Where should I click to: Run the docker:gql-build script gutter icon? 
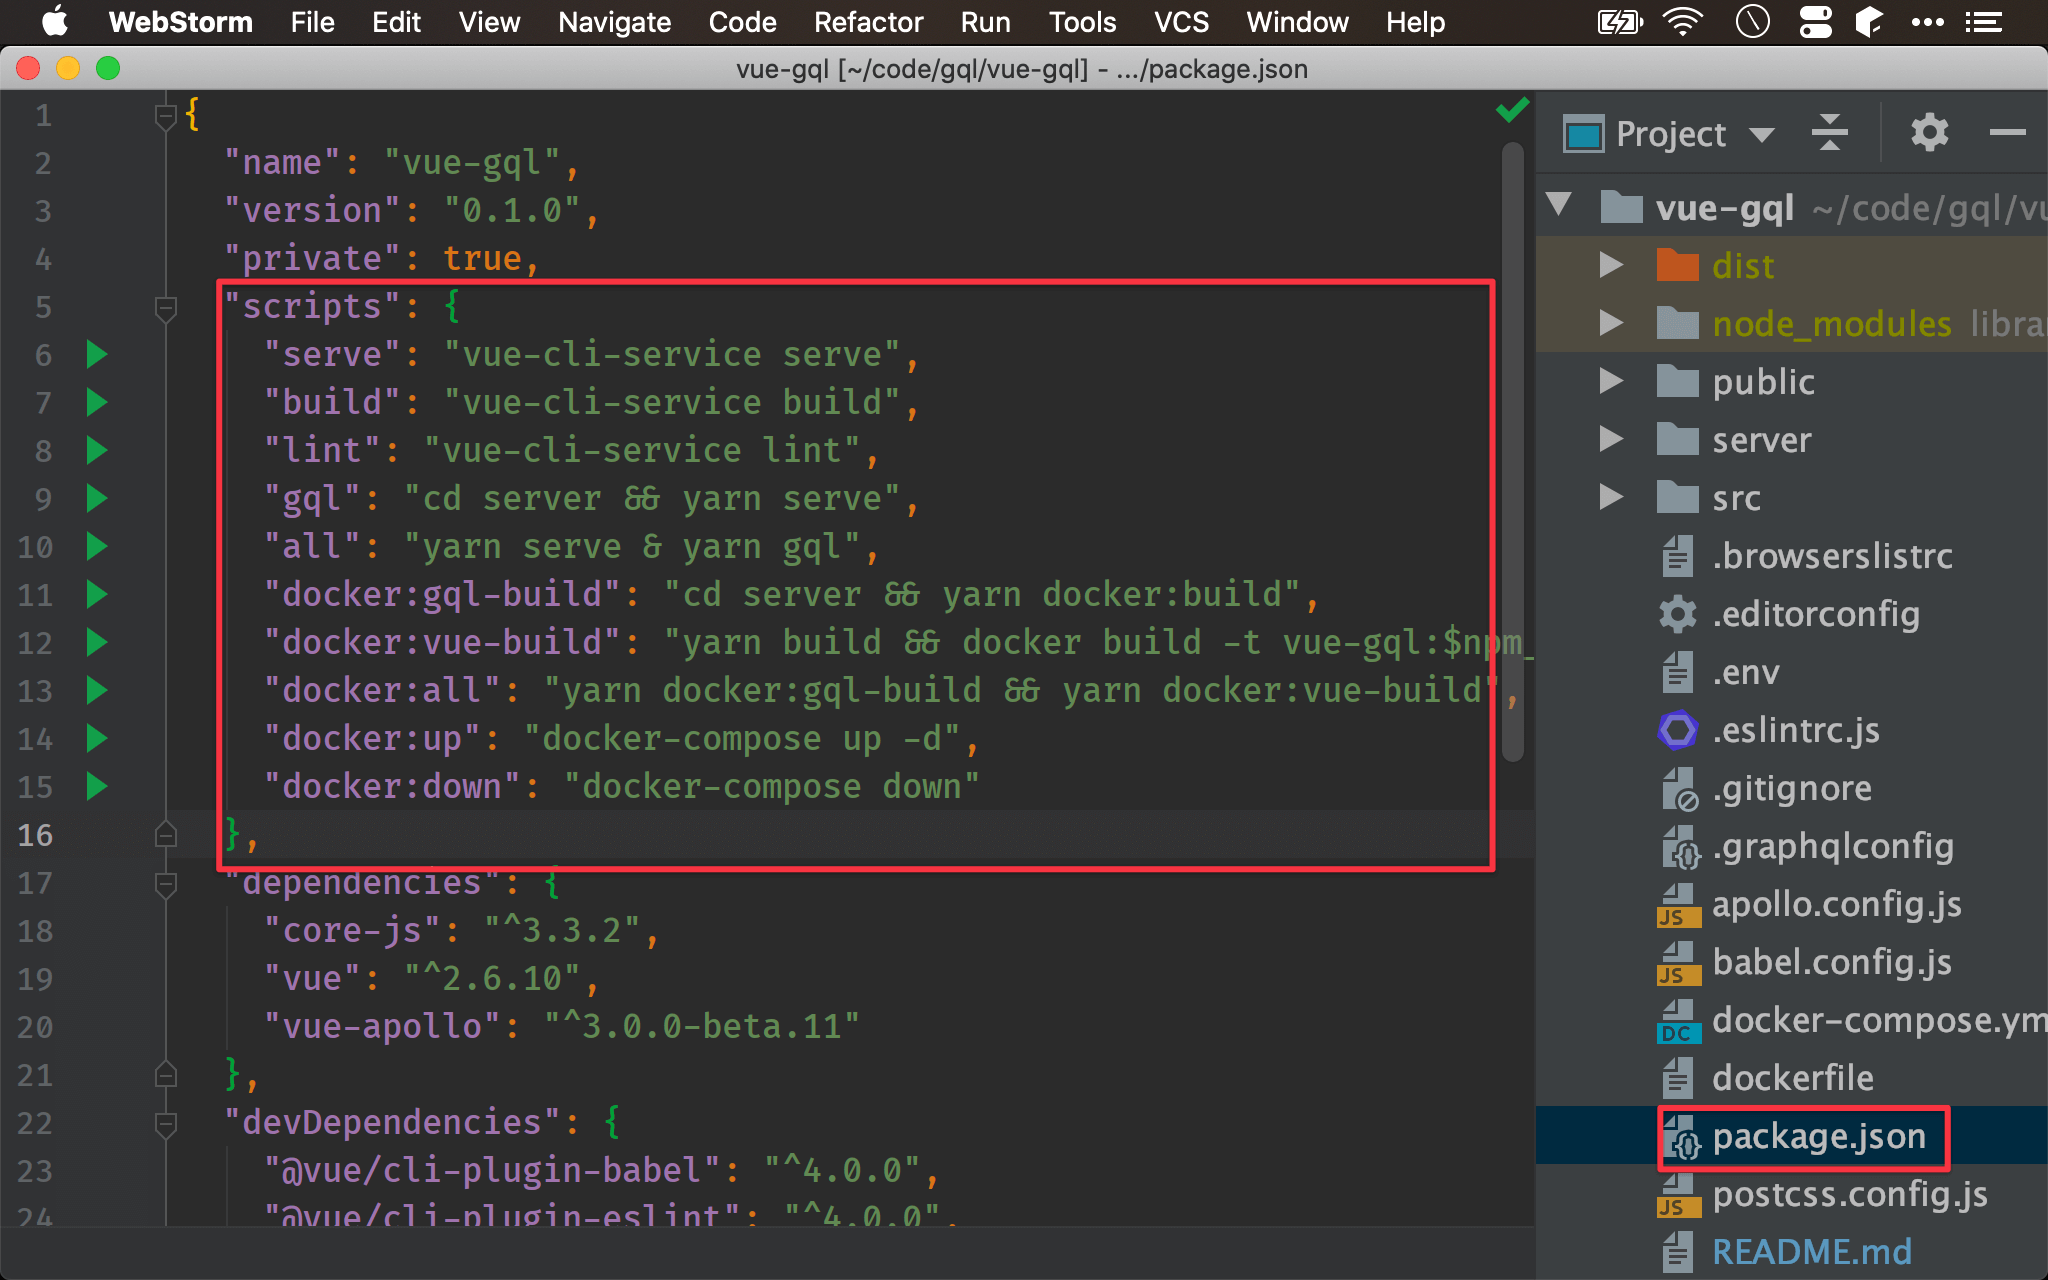pos(97,594)
